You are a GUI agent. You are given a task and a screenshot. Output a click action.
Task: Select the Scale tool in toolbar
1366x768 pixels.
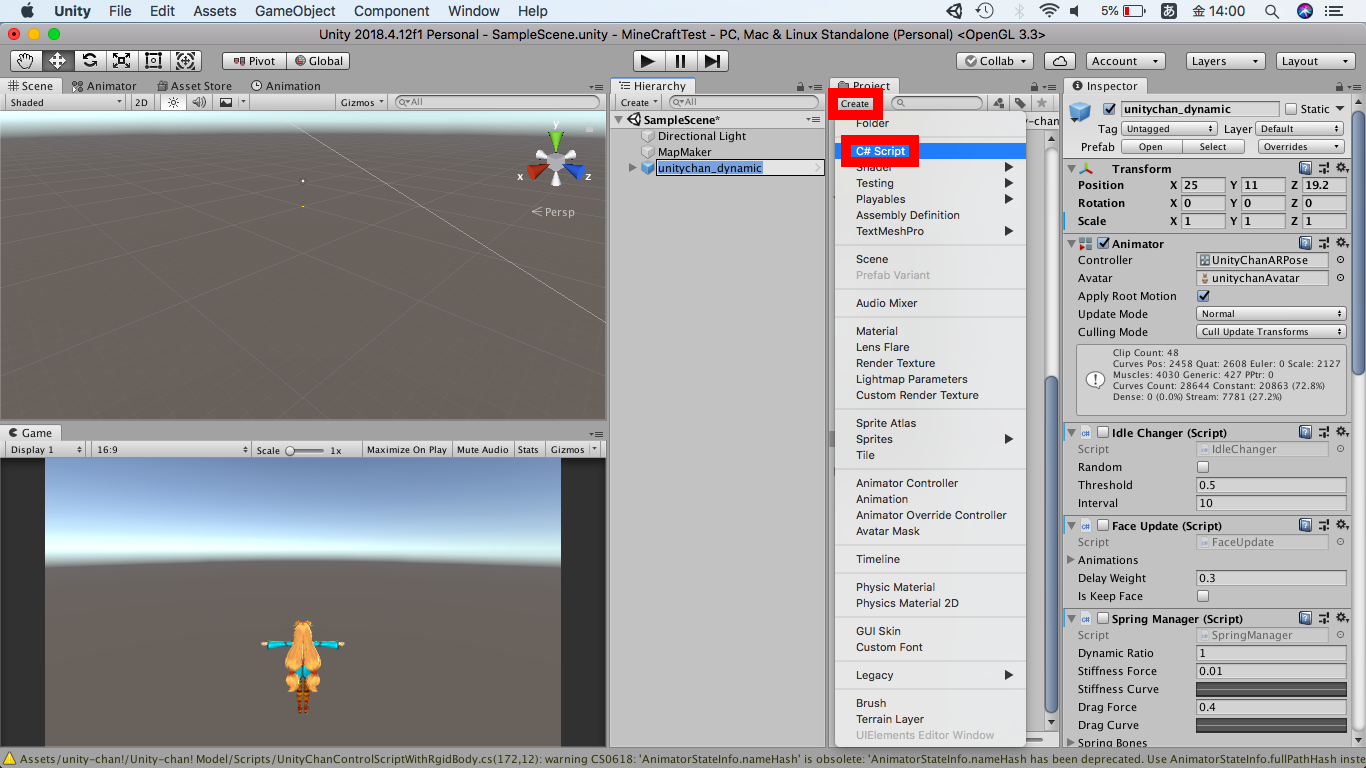[121, 61]
